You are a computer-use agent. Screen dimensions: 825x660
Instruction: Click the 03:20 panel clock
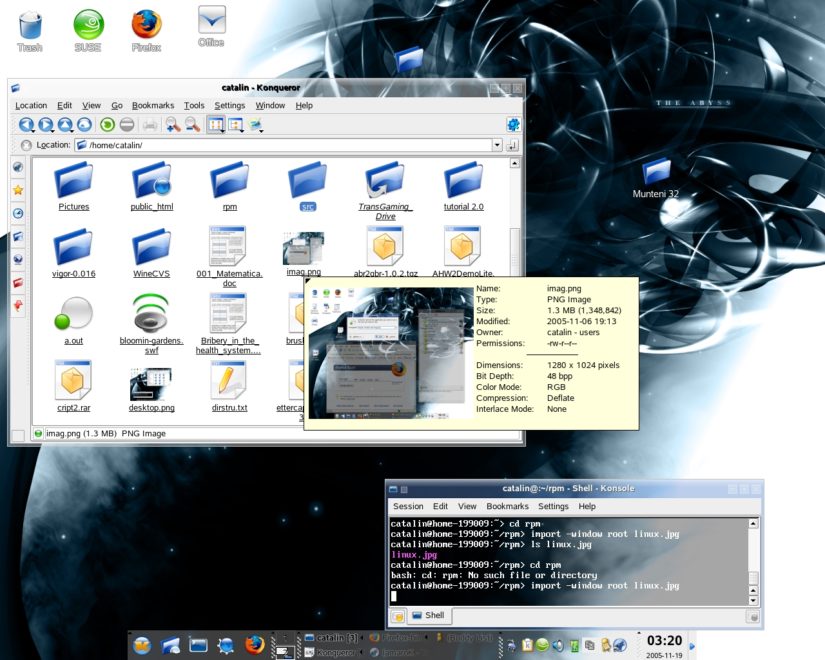[664, 641]
